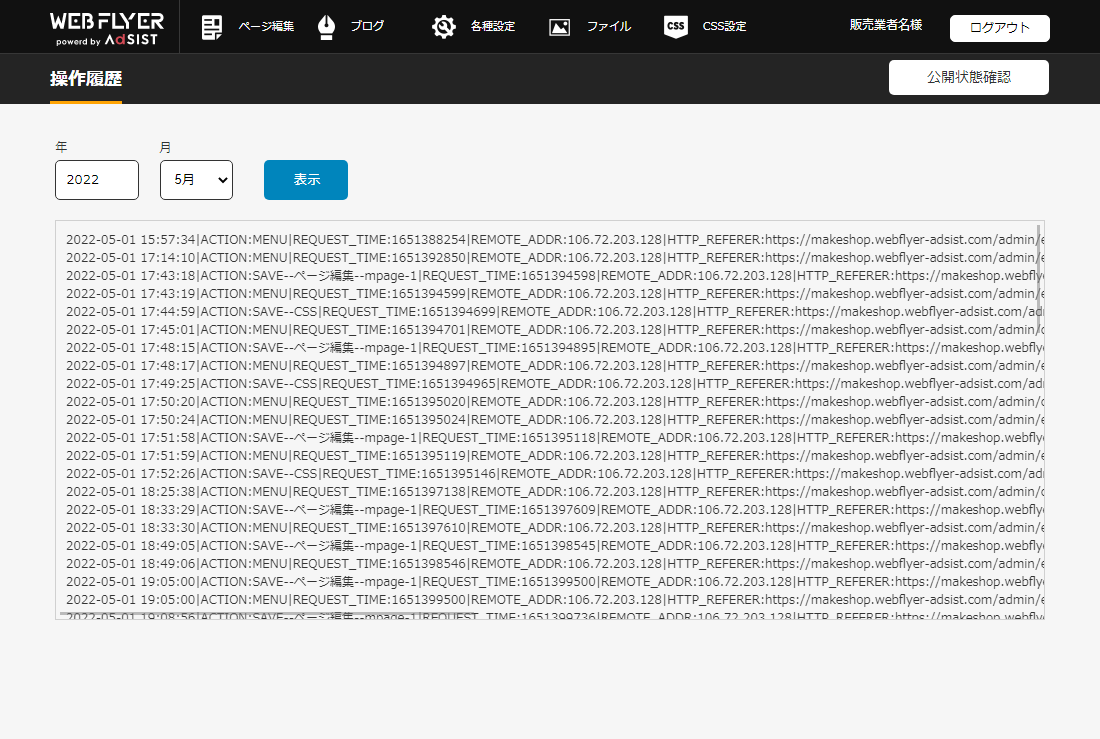Click the ページ編集 document icon
The height and width of the screenshot is (739, 1100).
pyautogui.click(x=212, y=27)
